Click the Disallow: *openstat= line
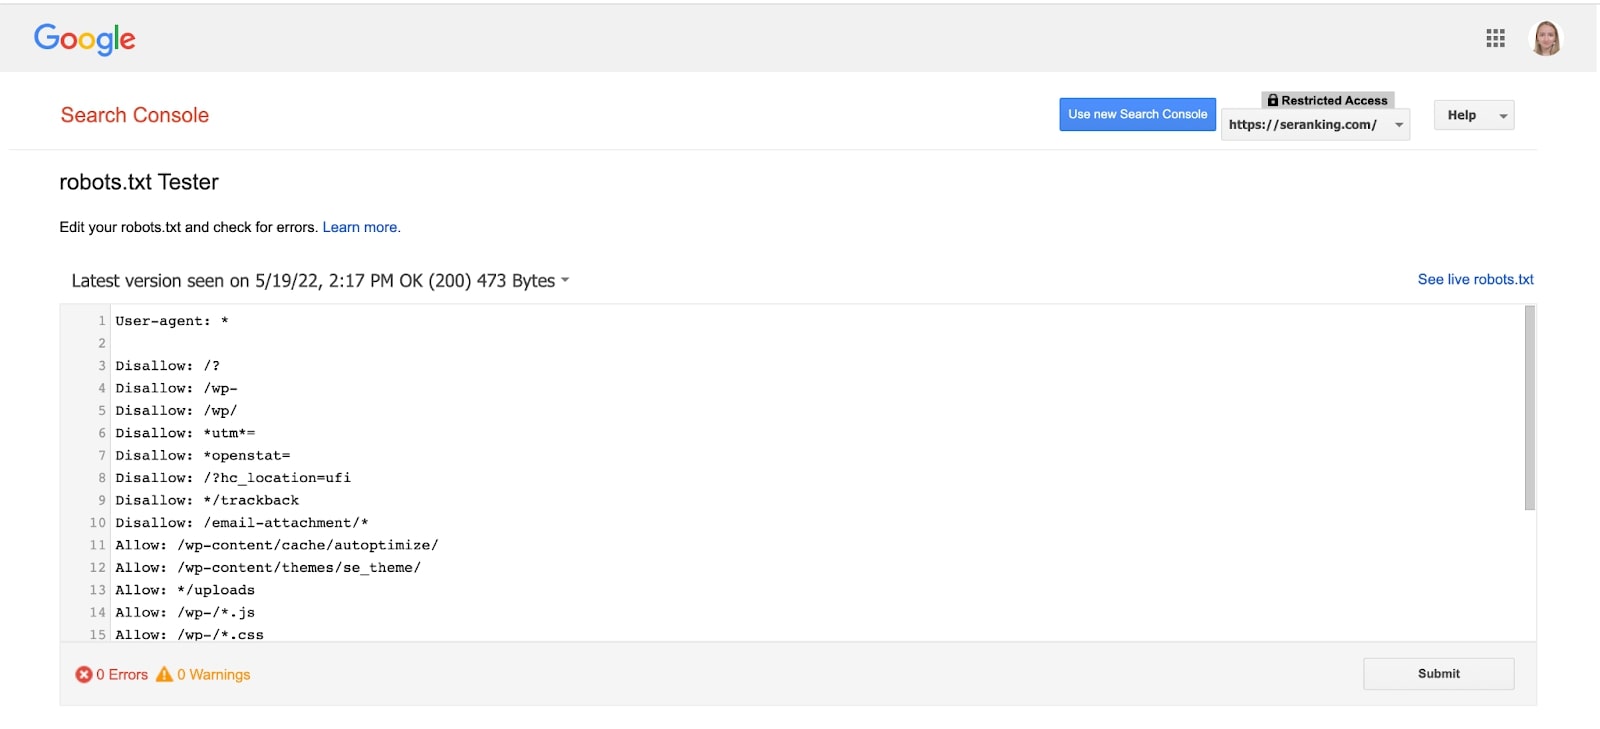Image resolution: width=1600 pixels, height=729 pixels. (x=203, y=456)
